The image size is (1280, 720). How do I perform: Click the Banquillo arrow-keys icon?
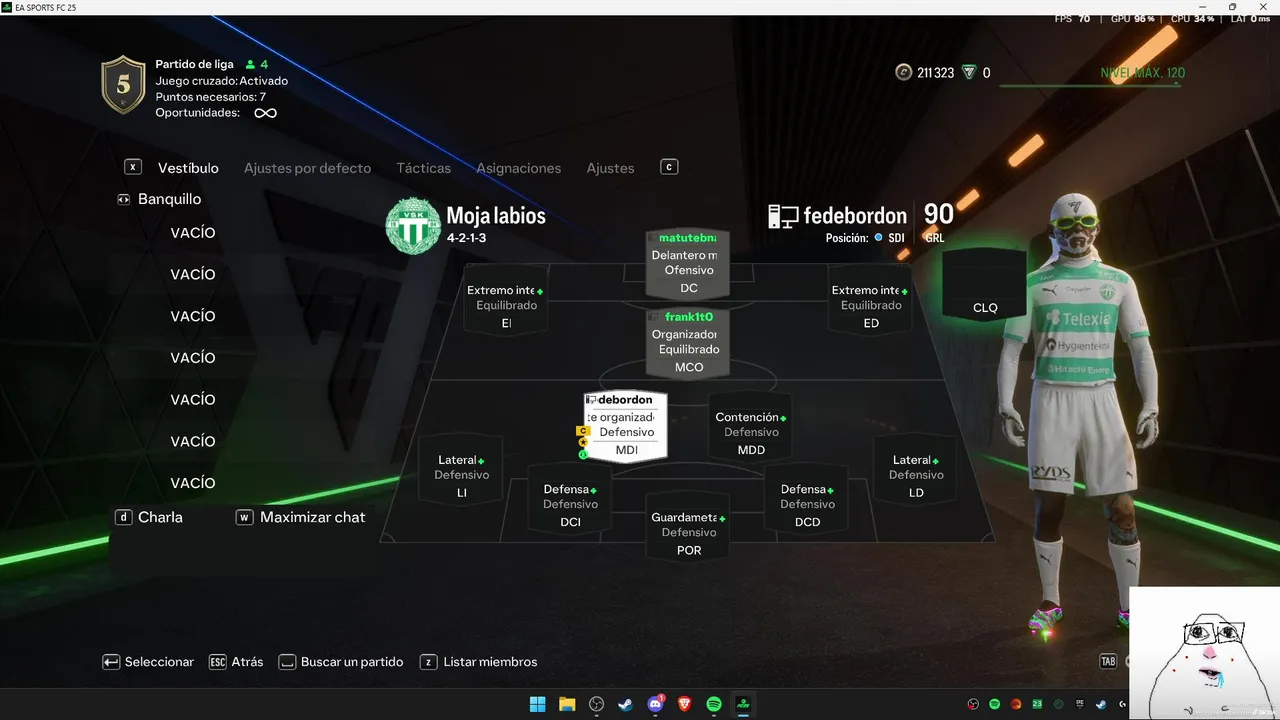(124, 199)
